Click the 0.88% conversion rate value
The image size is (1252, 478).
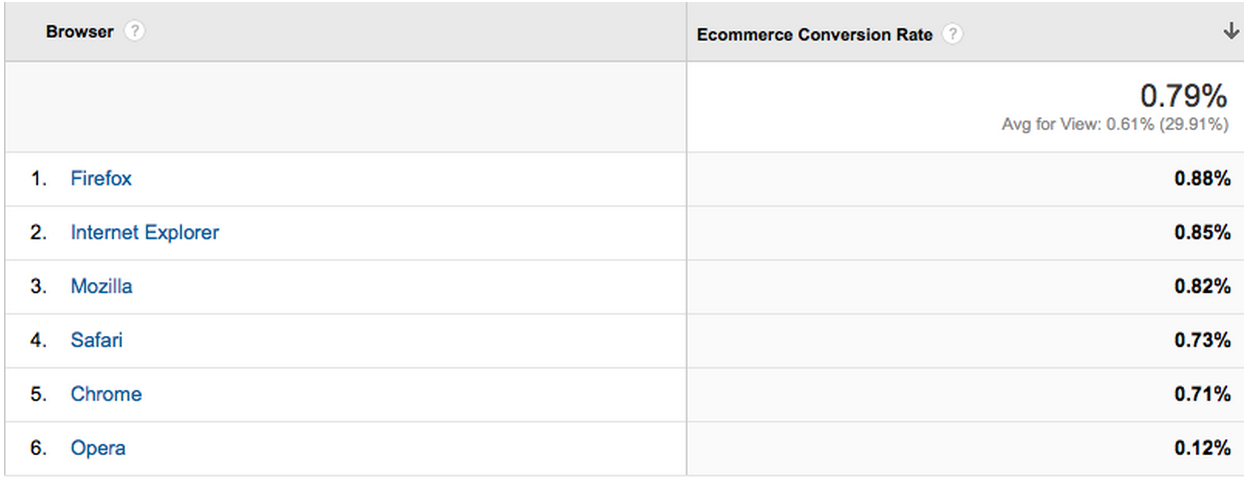tap(1202, 179)
